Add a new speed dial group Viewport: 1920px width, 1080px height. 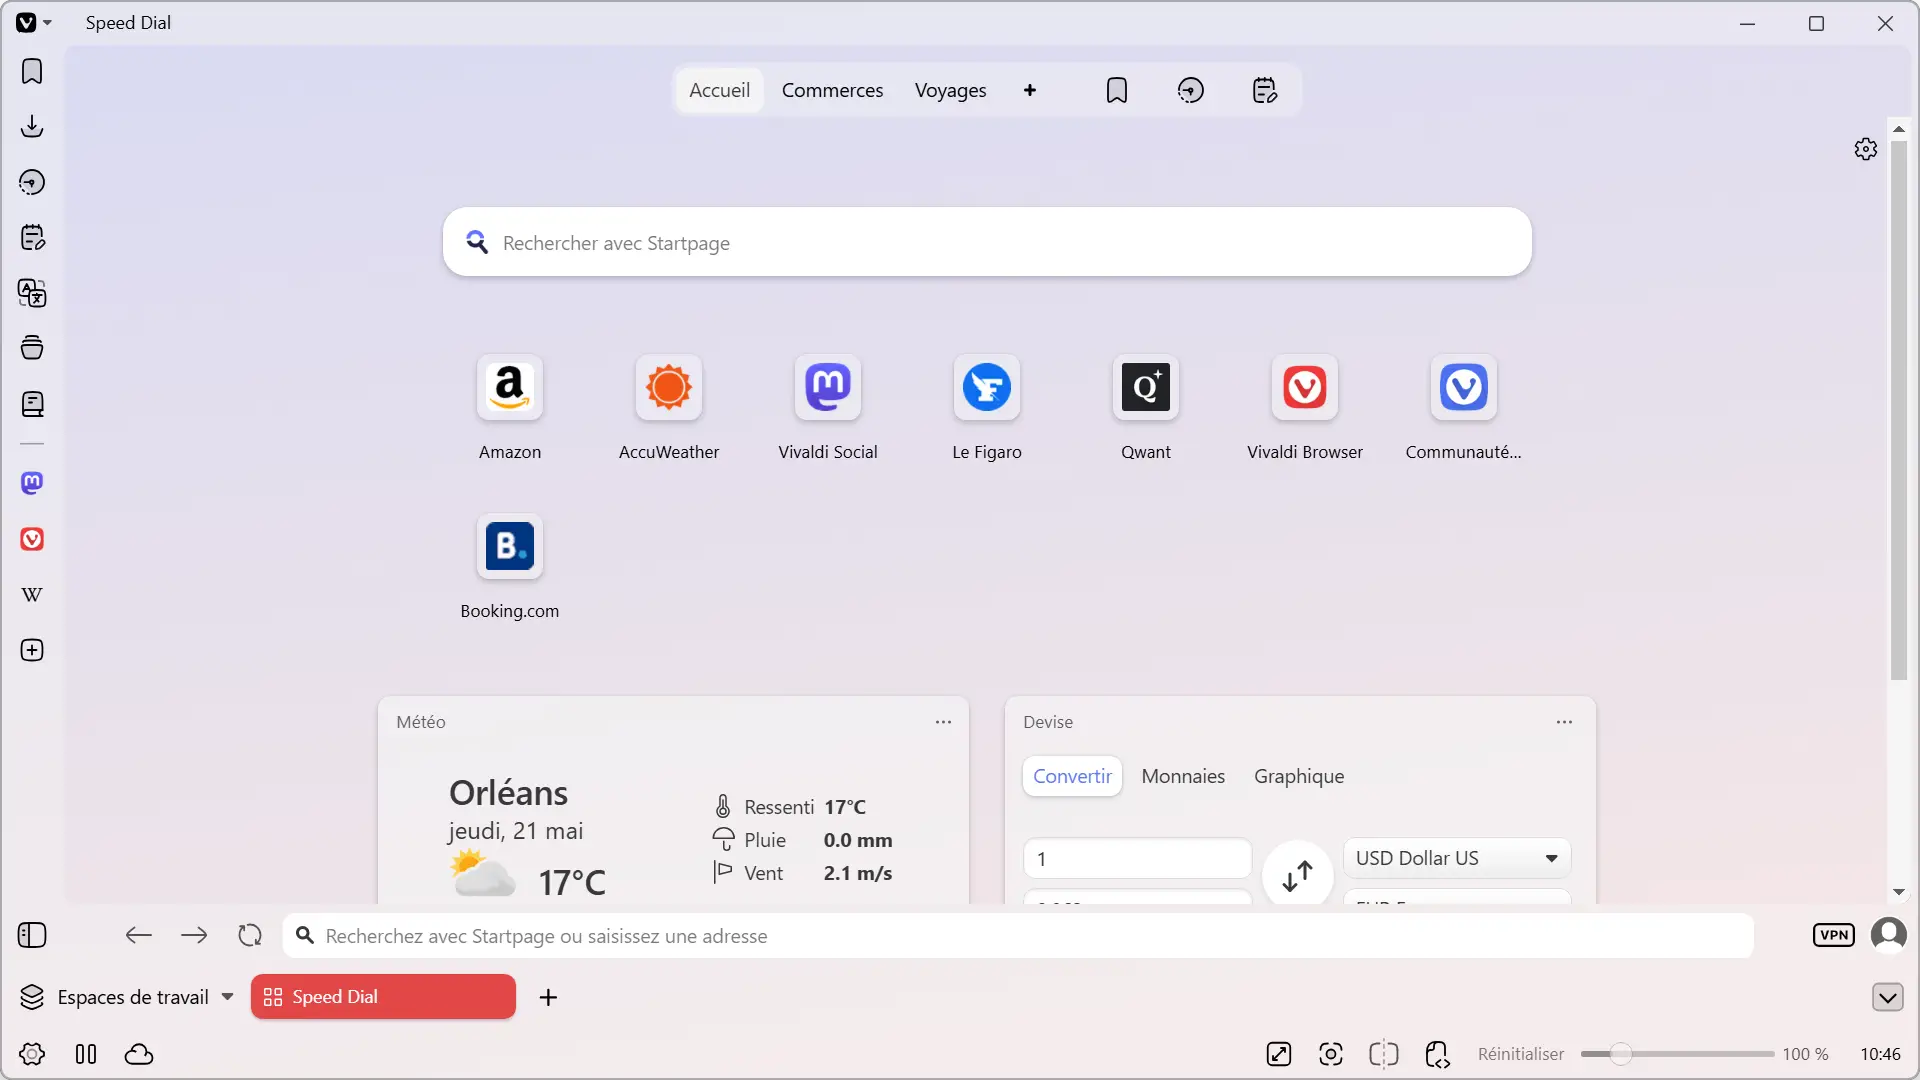[x=1030, y=90]
